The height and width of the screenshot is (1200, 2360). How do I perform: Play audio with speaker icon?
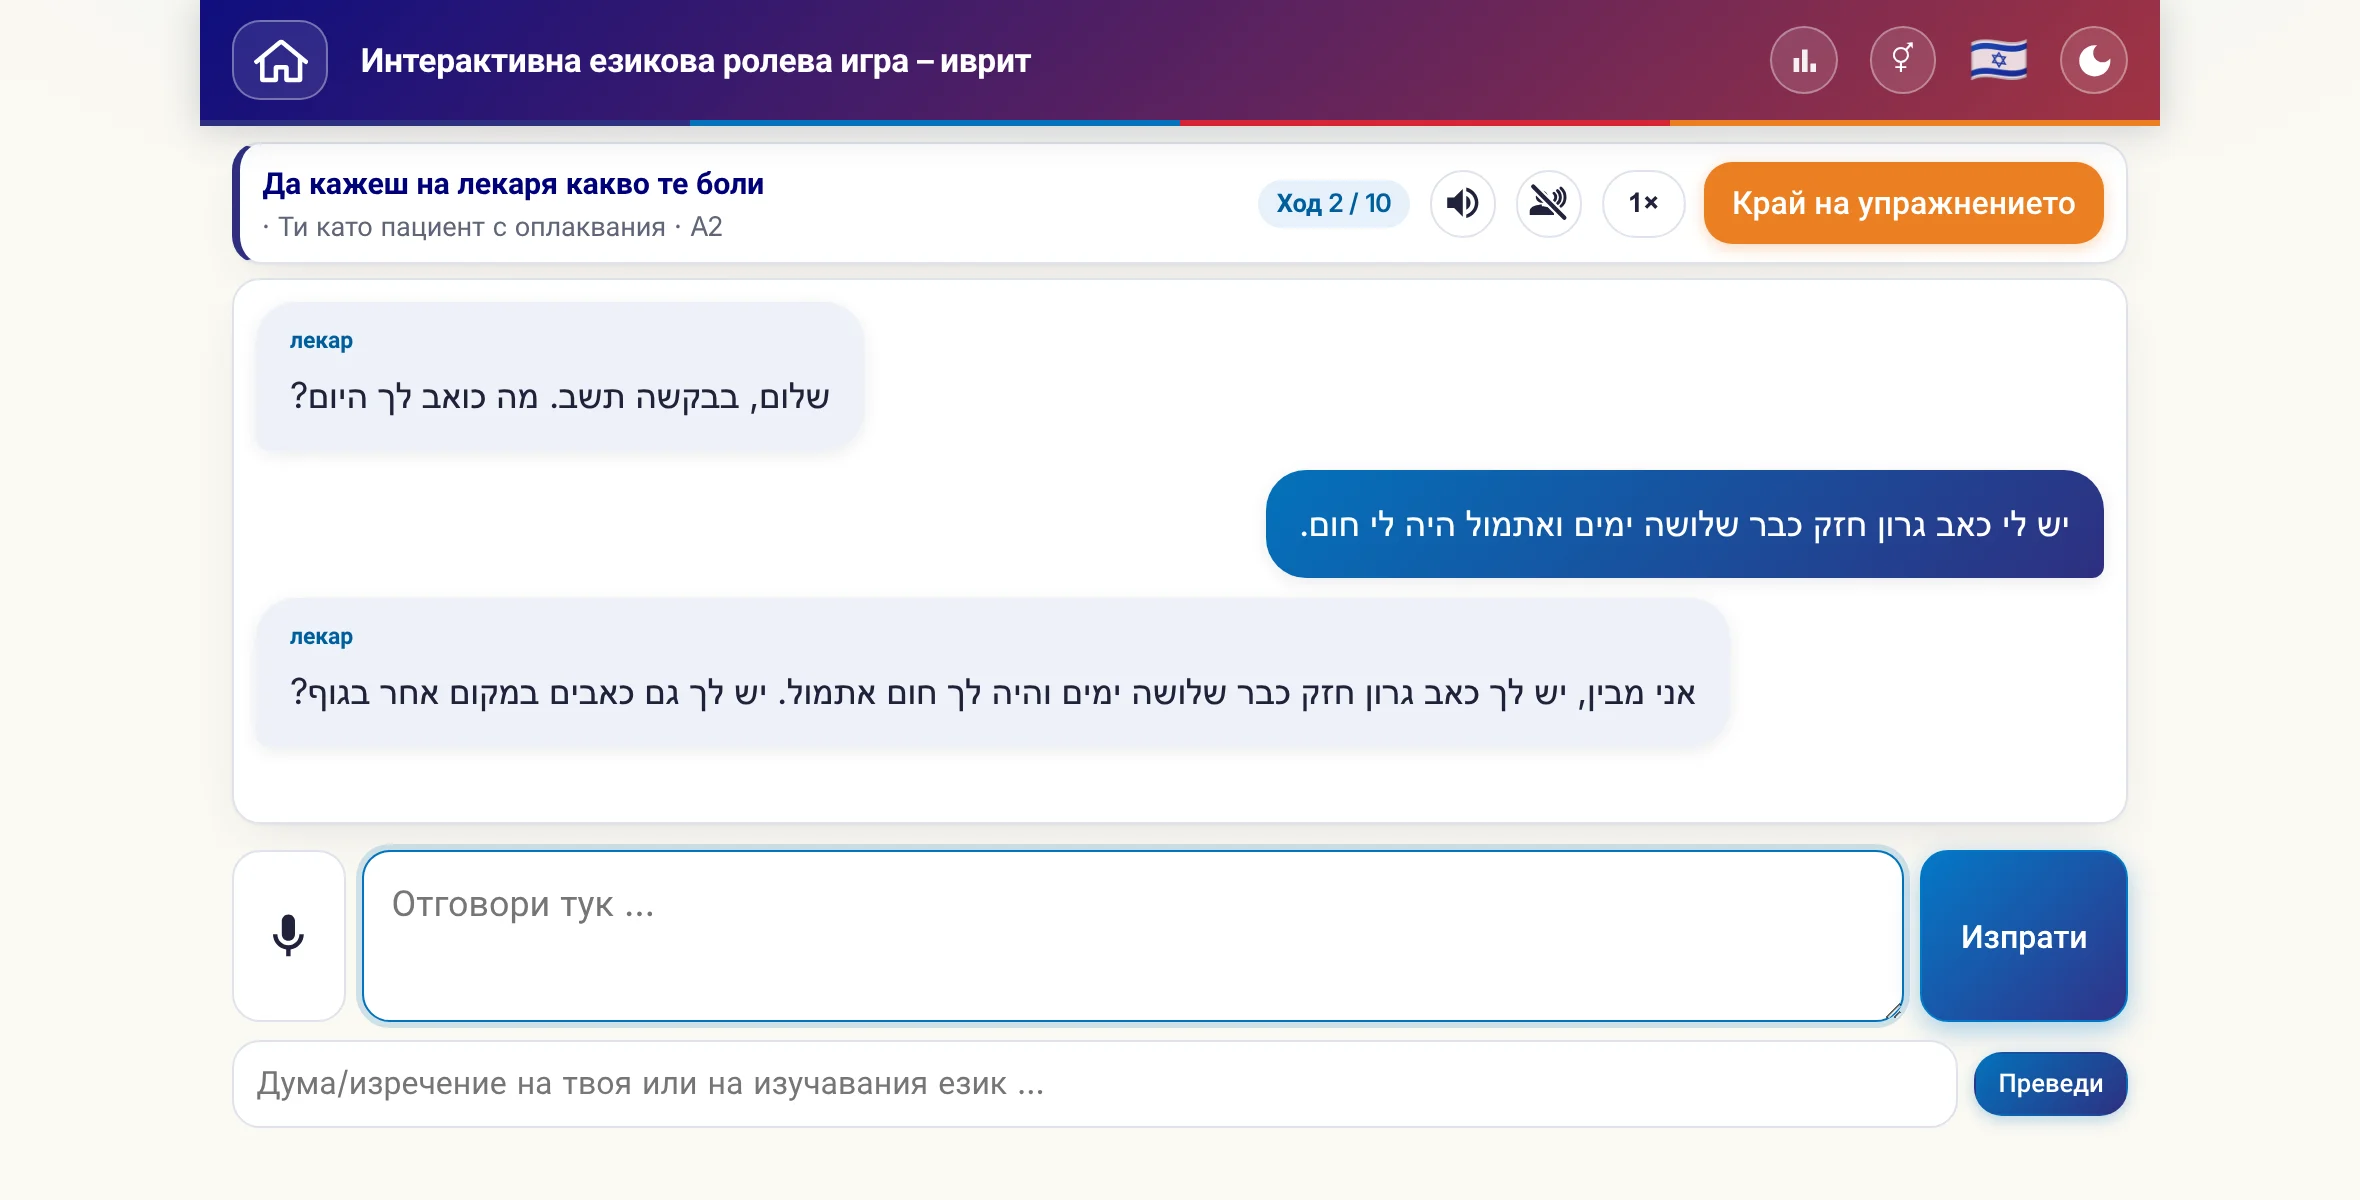[x=1462, y=203]
